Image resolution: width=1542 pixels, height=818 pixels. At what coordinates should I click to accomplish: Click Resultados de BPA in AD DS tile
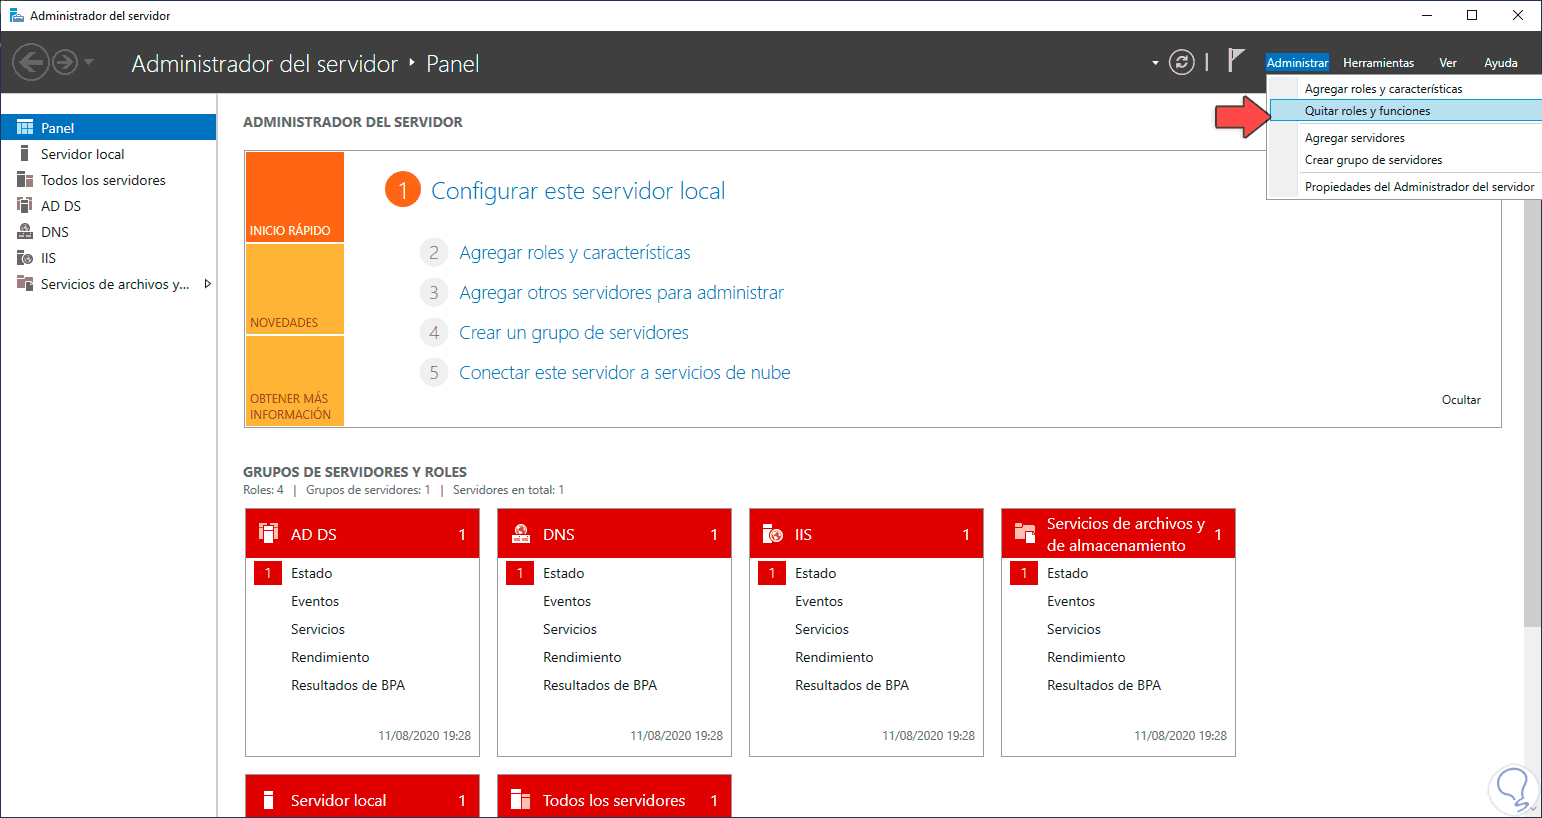348,685
